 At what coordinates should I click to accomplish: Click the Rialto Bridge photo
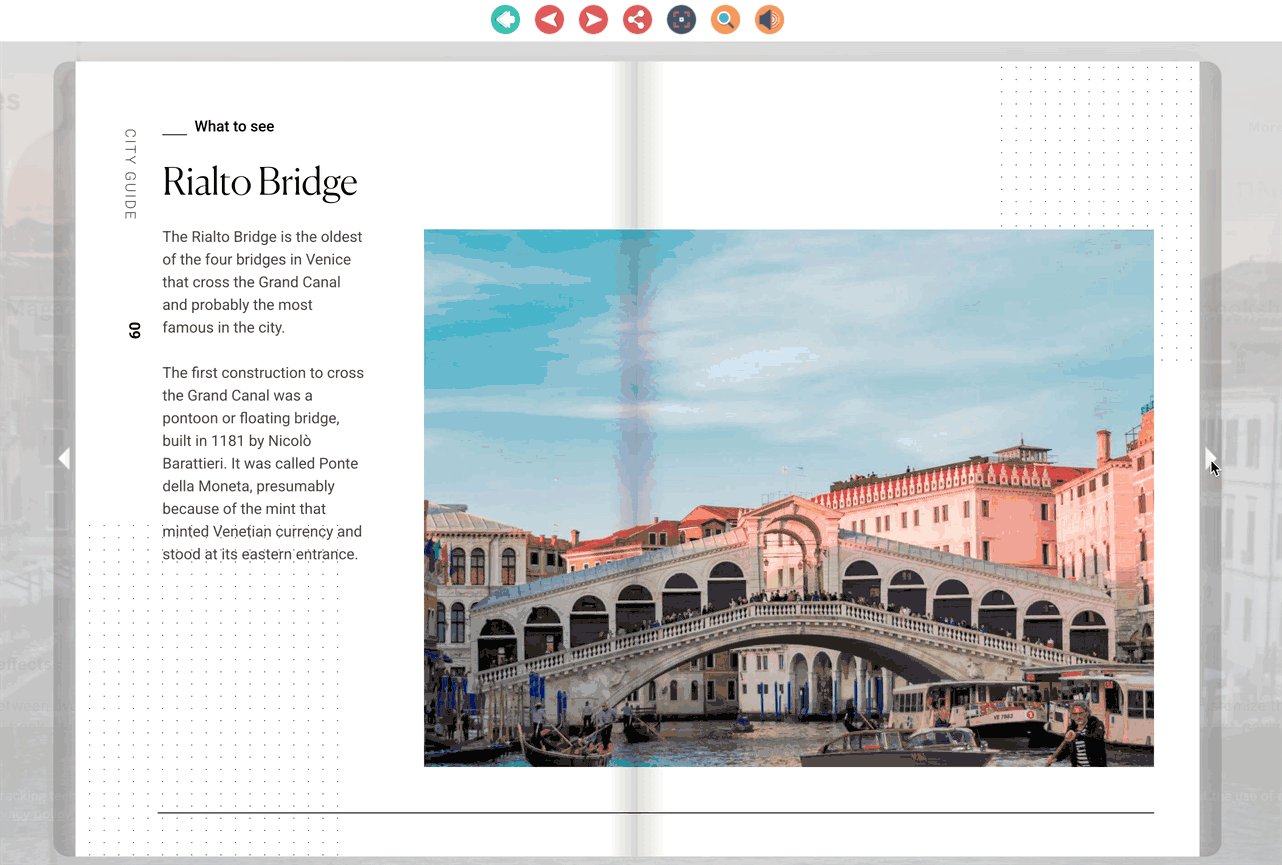pyautogui.click(x=788, y=498)
